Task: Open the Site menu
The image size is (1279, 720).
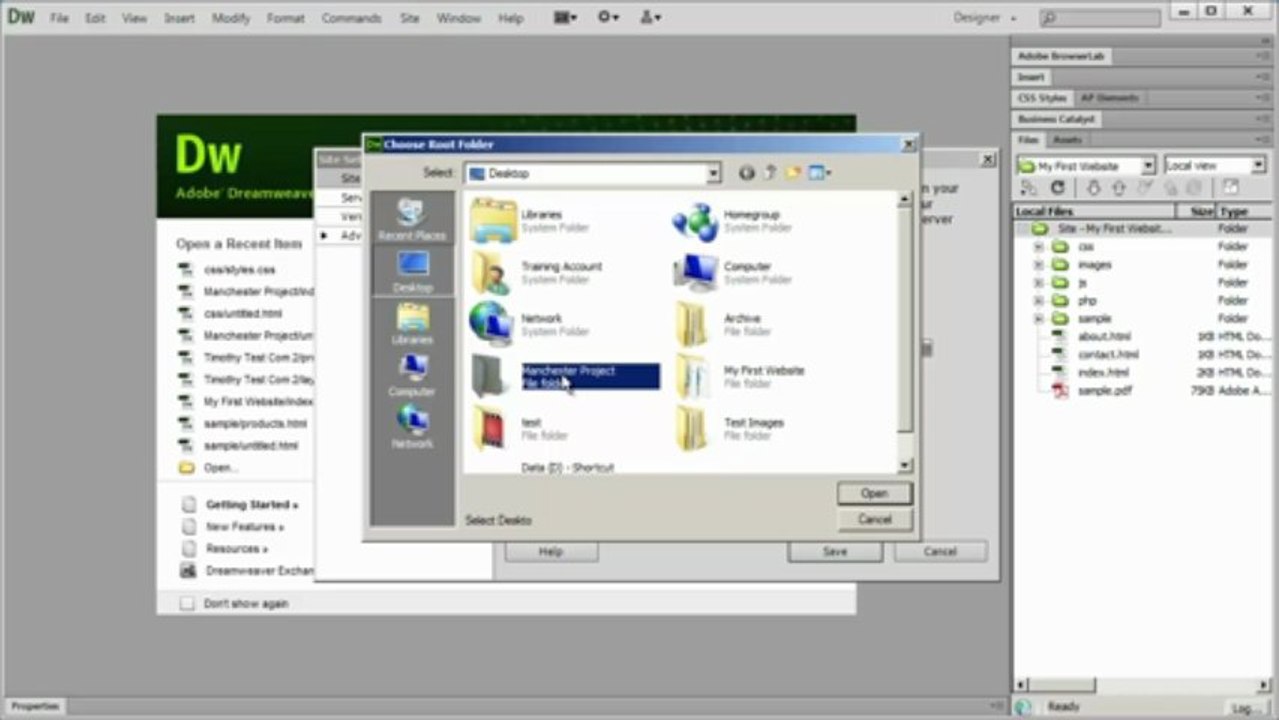Action: coord(409,18)
